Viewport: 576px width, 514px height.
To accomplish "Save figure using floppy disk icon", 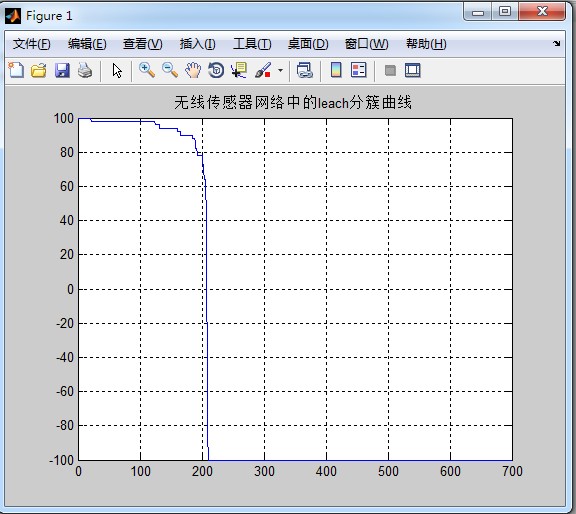I will click(x=62, y=70).
